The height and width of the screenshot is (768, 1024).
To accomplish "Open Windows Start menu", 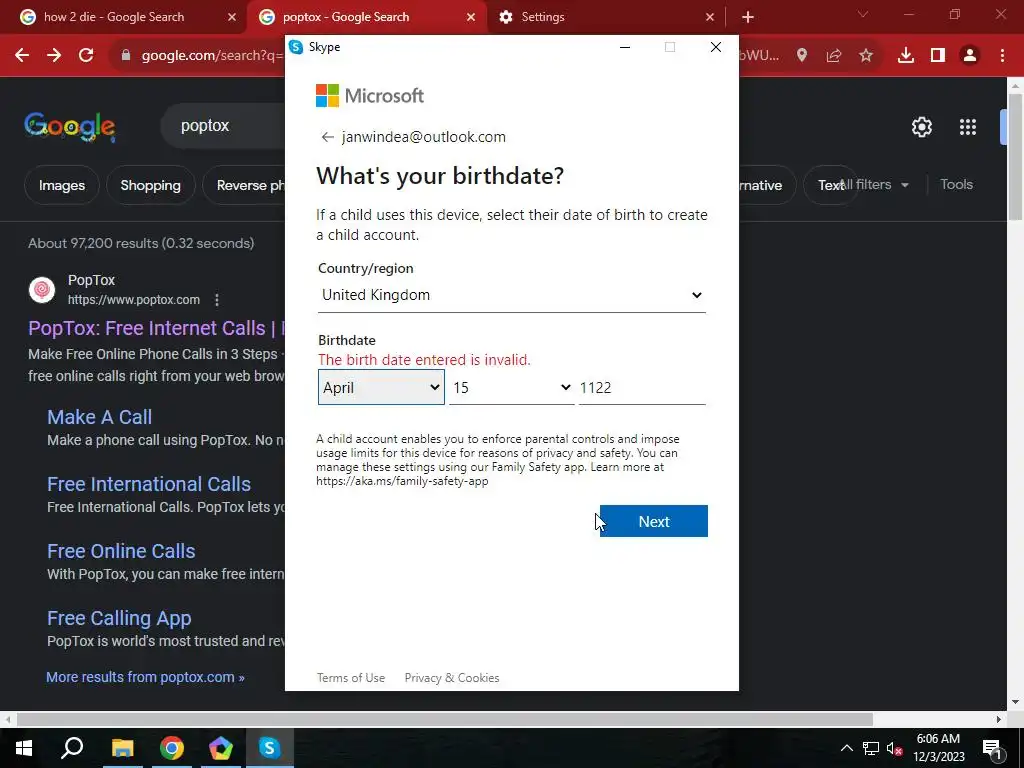I will (x=24, y=748).
